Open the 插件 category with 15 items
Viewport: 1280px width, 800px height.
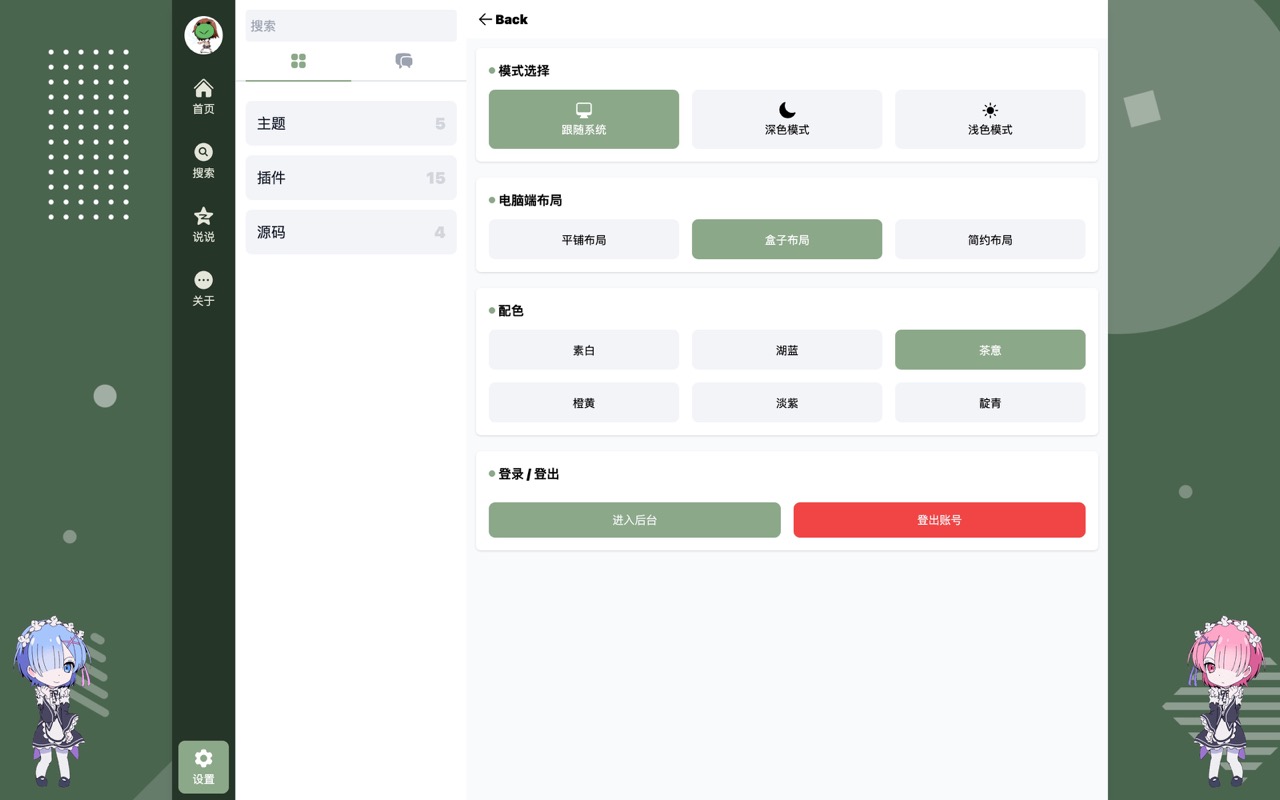pyautogui.click(x=351, y=178)
